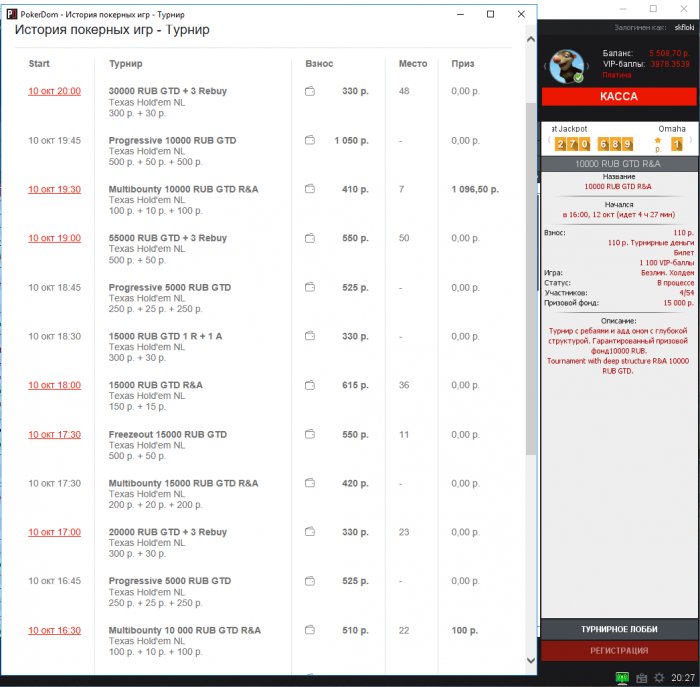Open the red 10 окт 17:30 Freezeout link
Image resolution: width=700 pixels, height=687 pixels.
[x=54, y=434]
